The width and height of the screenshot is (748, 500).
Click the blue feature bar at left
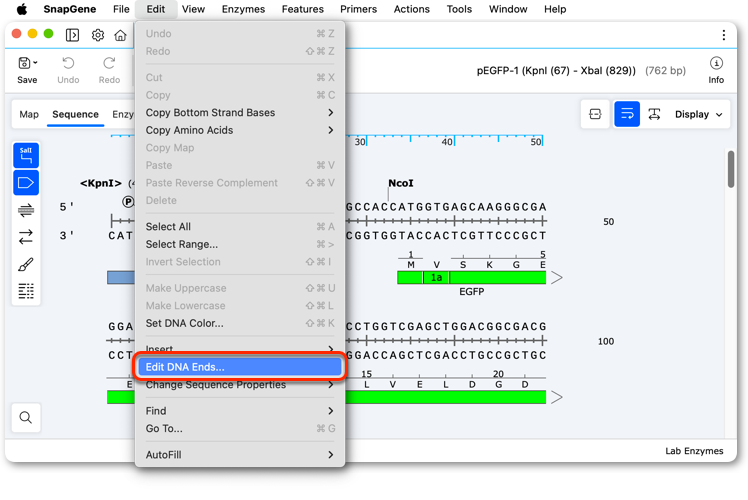[x=121, y=277]
